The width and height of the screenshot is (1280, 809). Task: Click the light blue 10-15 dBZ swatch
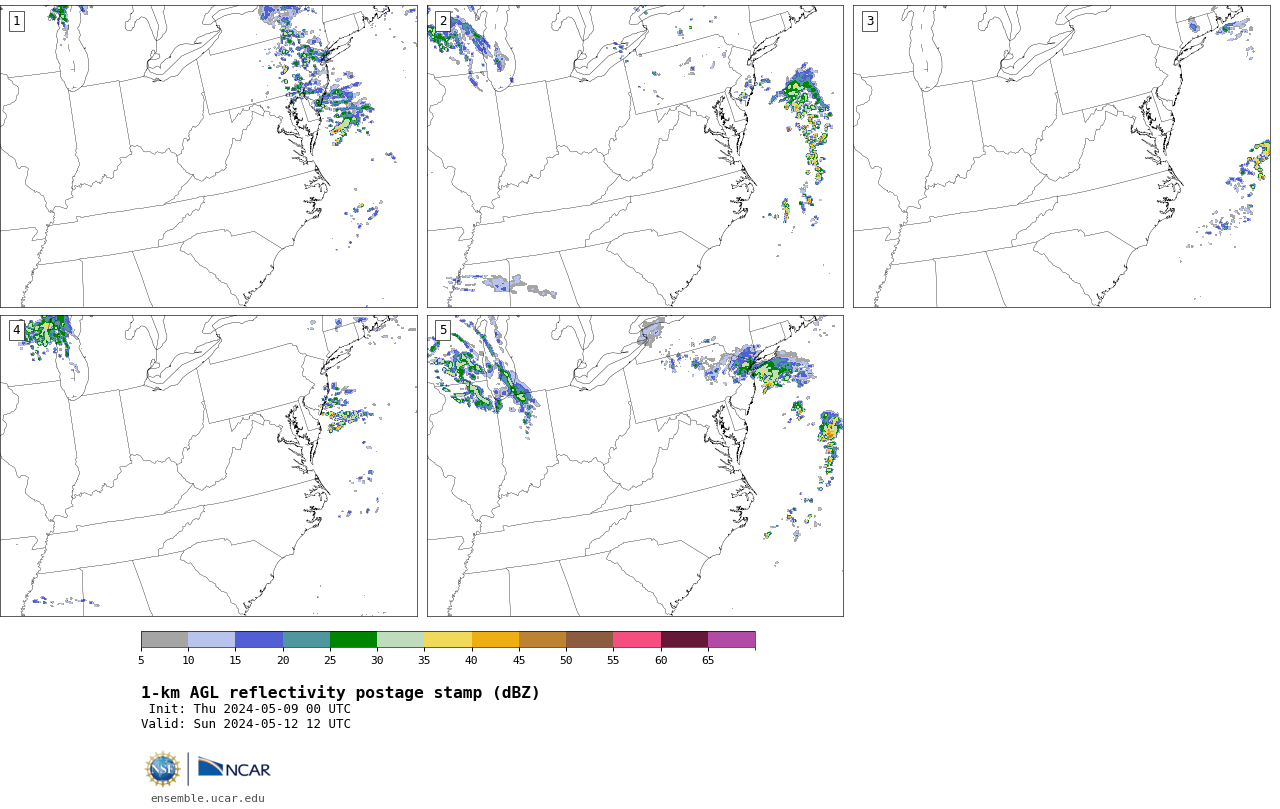click(x=211, y=640)
